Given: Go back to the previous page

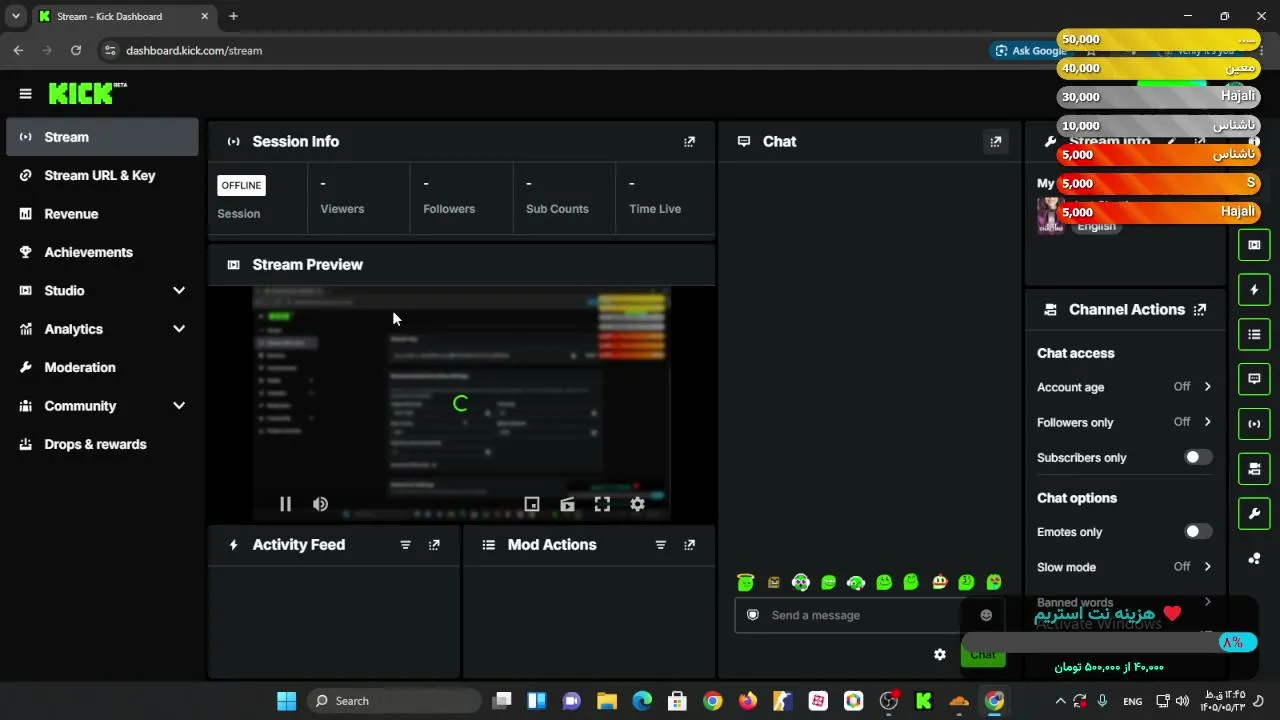Looking at the screenshot, I should 18,50.
